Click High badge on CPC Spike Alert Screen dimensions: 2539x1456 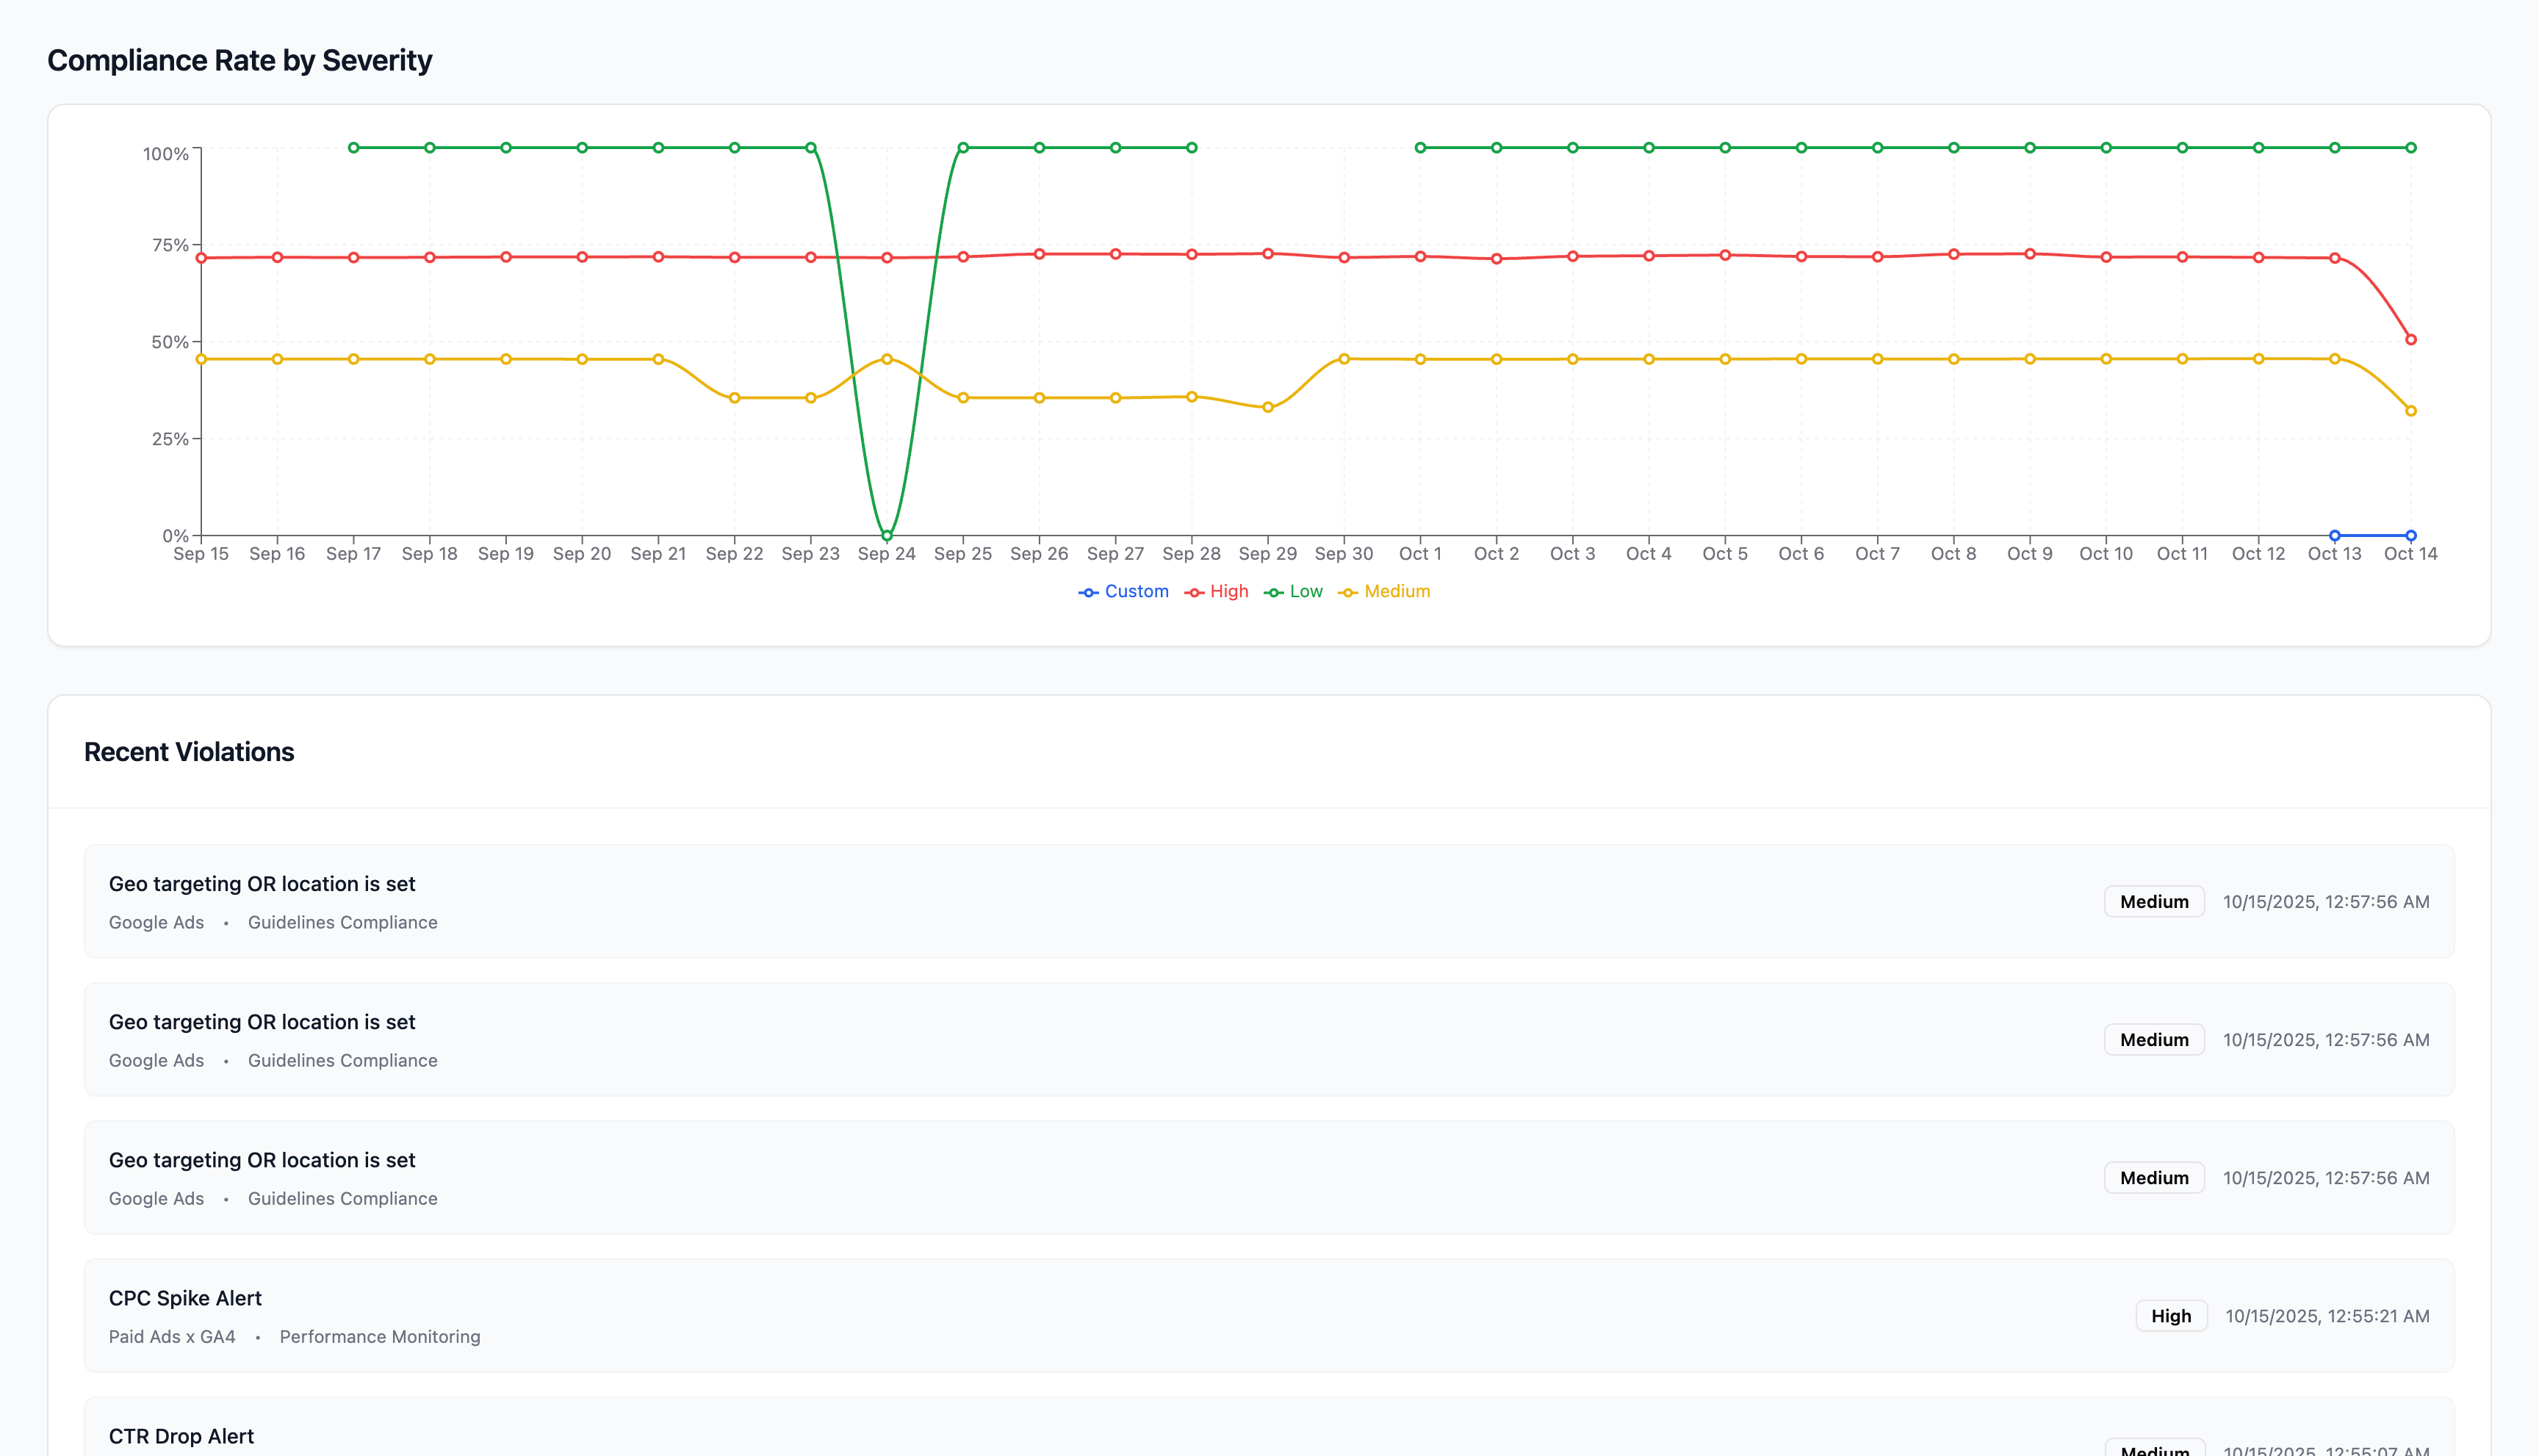2171,1316
